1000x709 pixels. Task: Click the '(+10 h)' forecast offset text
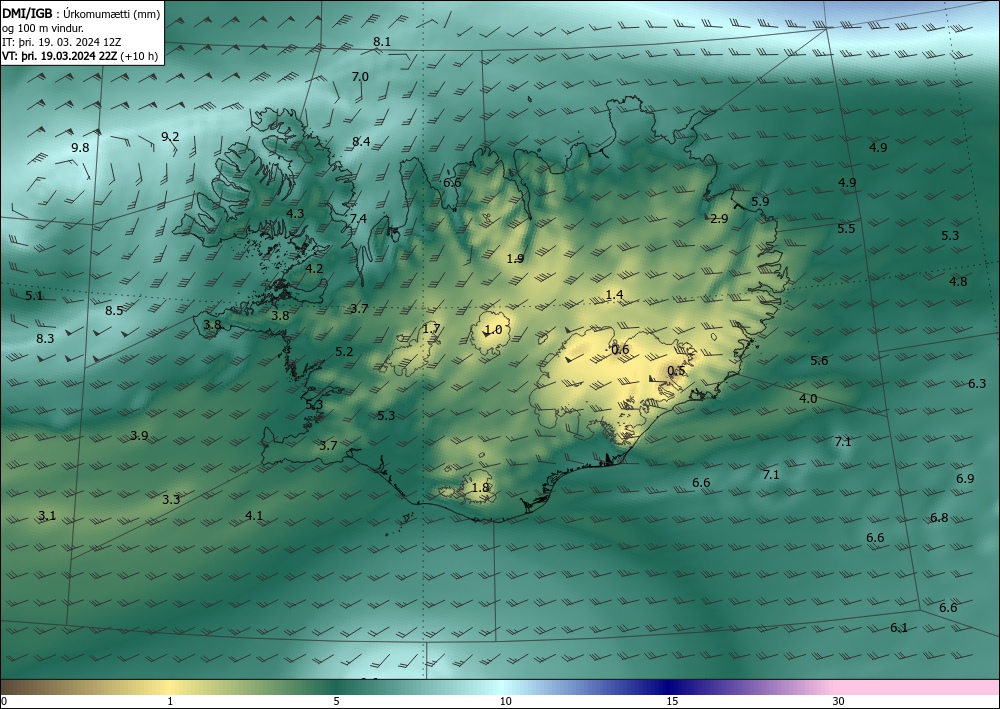tap(138, 56)
